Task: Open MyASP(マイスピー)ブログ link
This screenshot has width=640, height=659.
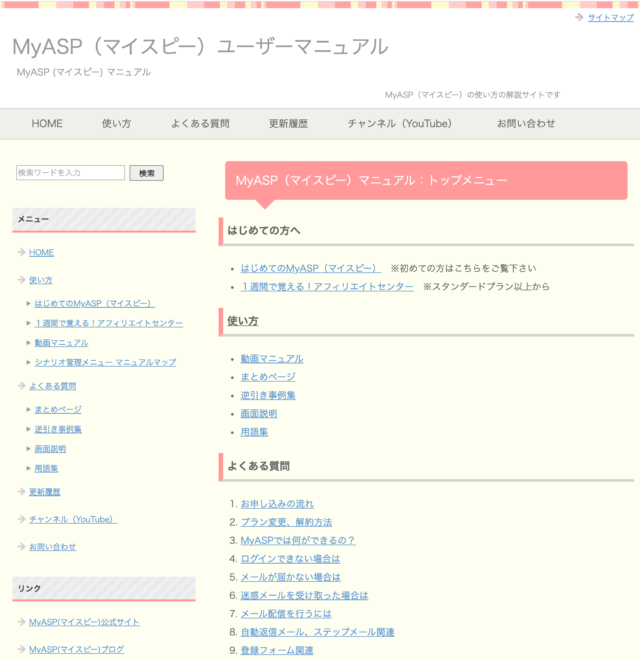Action: tap(76, 649)
